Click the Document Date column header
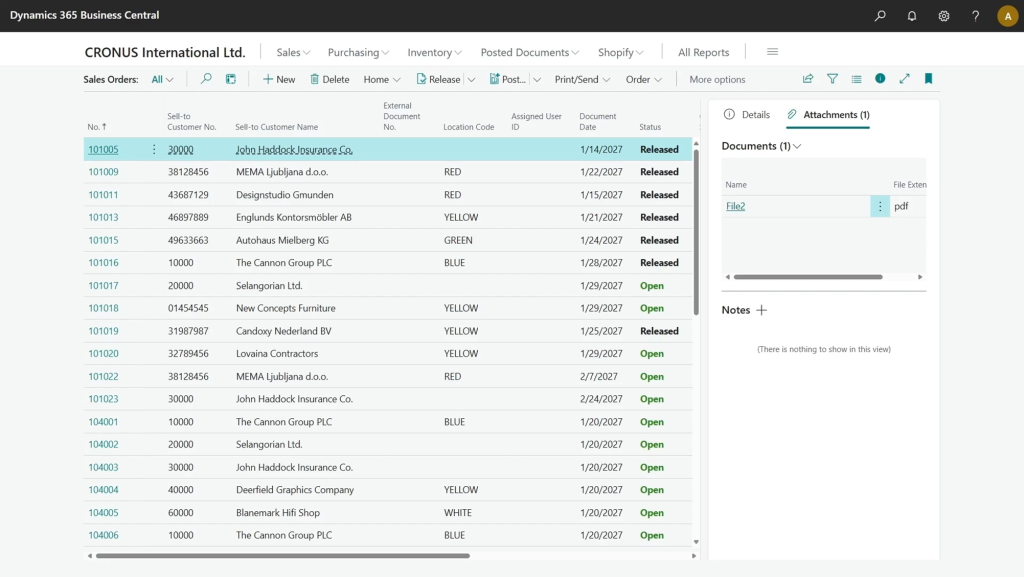 coord(598,121)
